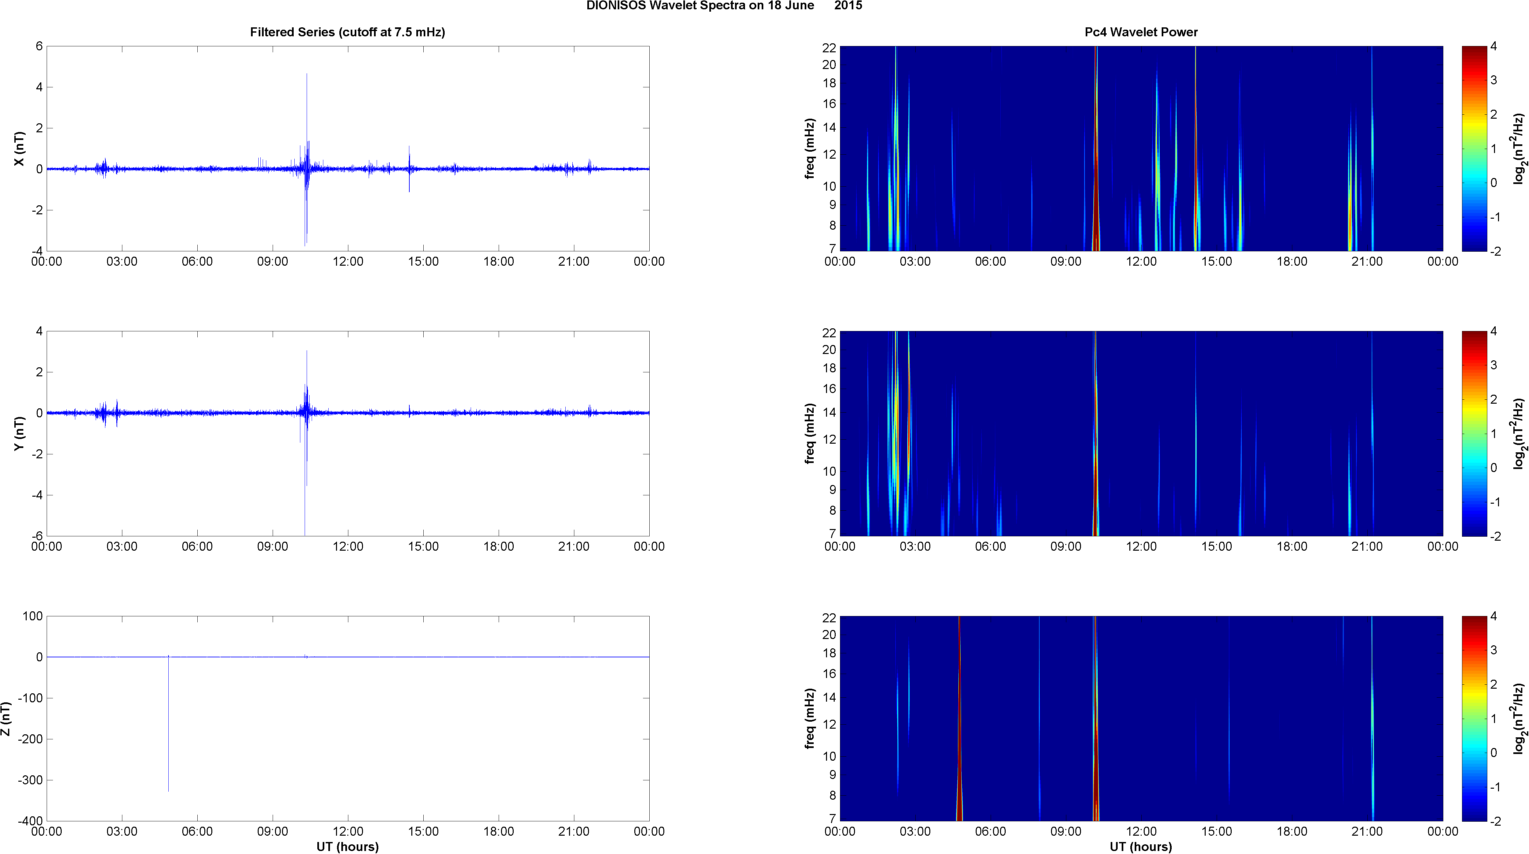
Task: Click the large X spike near 10:00 UT
Action: (x=306, y=158)
